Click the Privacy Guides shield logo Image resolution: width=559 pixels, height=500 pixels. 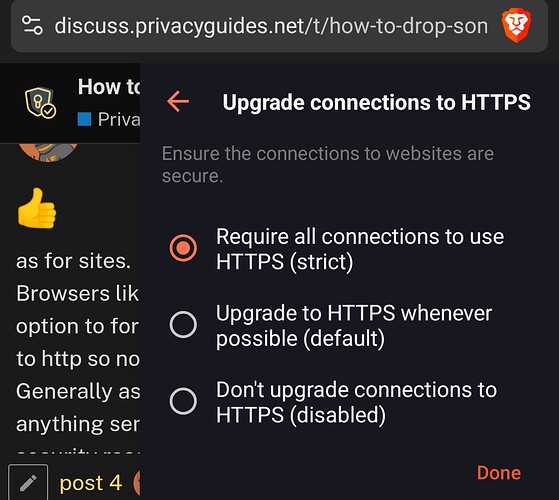click(x=40, y=103)
